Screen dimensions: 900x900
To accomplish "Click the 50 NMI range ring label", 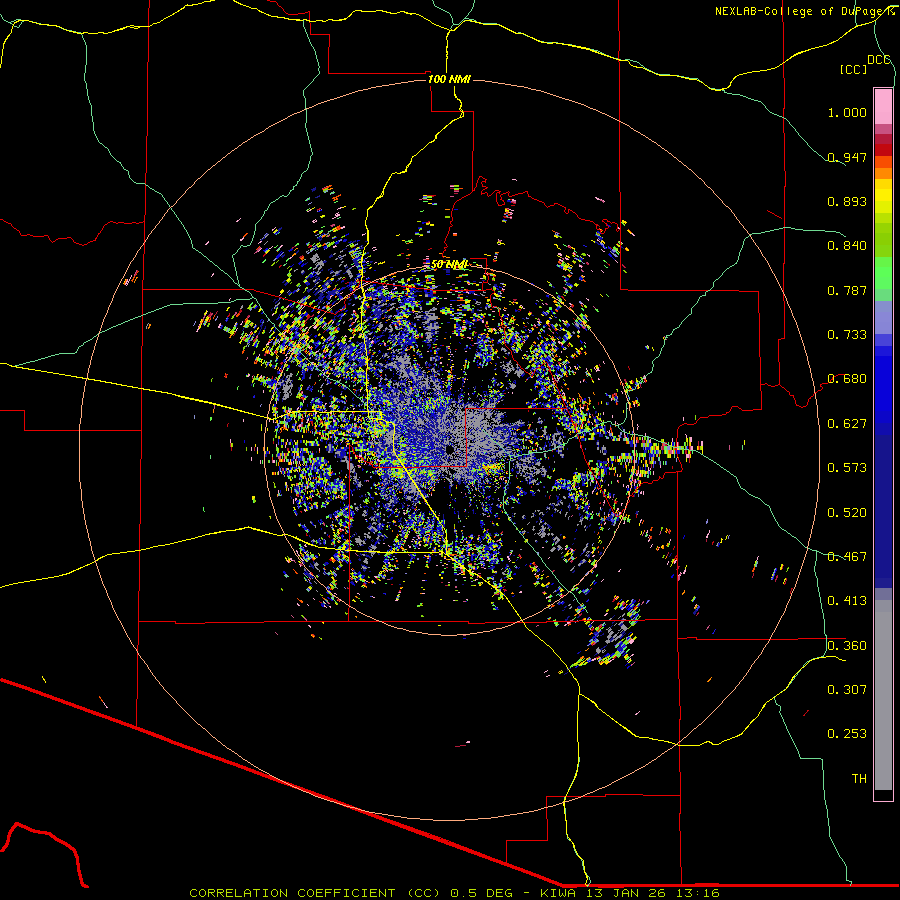I will coord(449,265).
